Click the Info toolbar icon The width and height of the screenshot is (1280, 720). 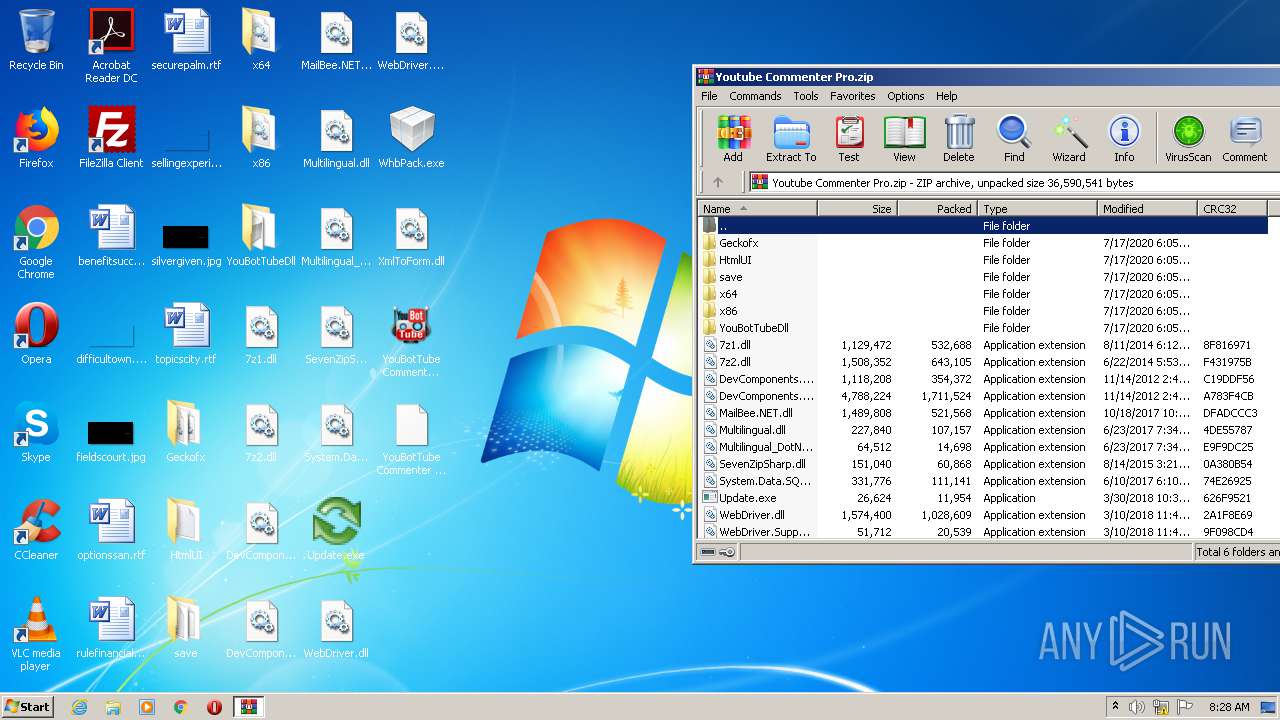(x=1124, y=138)
